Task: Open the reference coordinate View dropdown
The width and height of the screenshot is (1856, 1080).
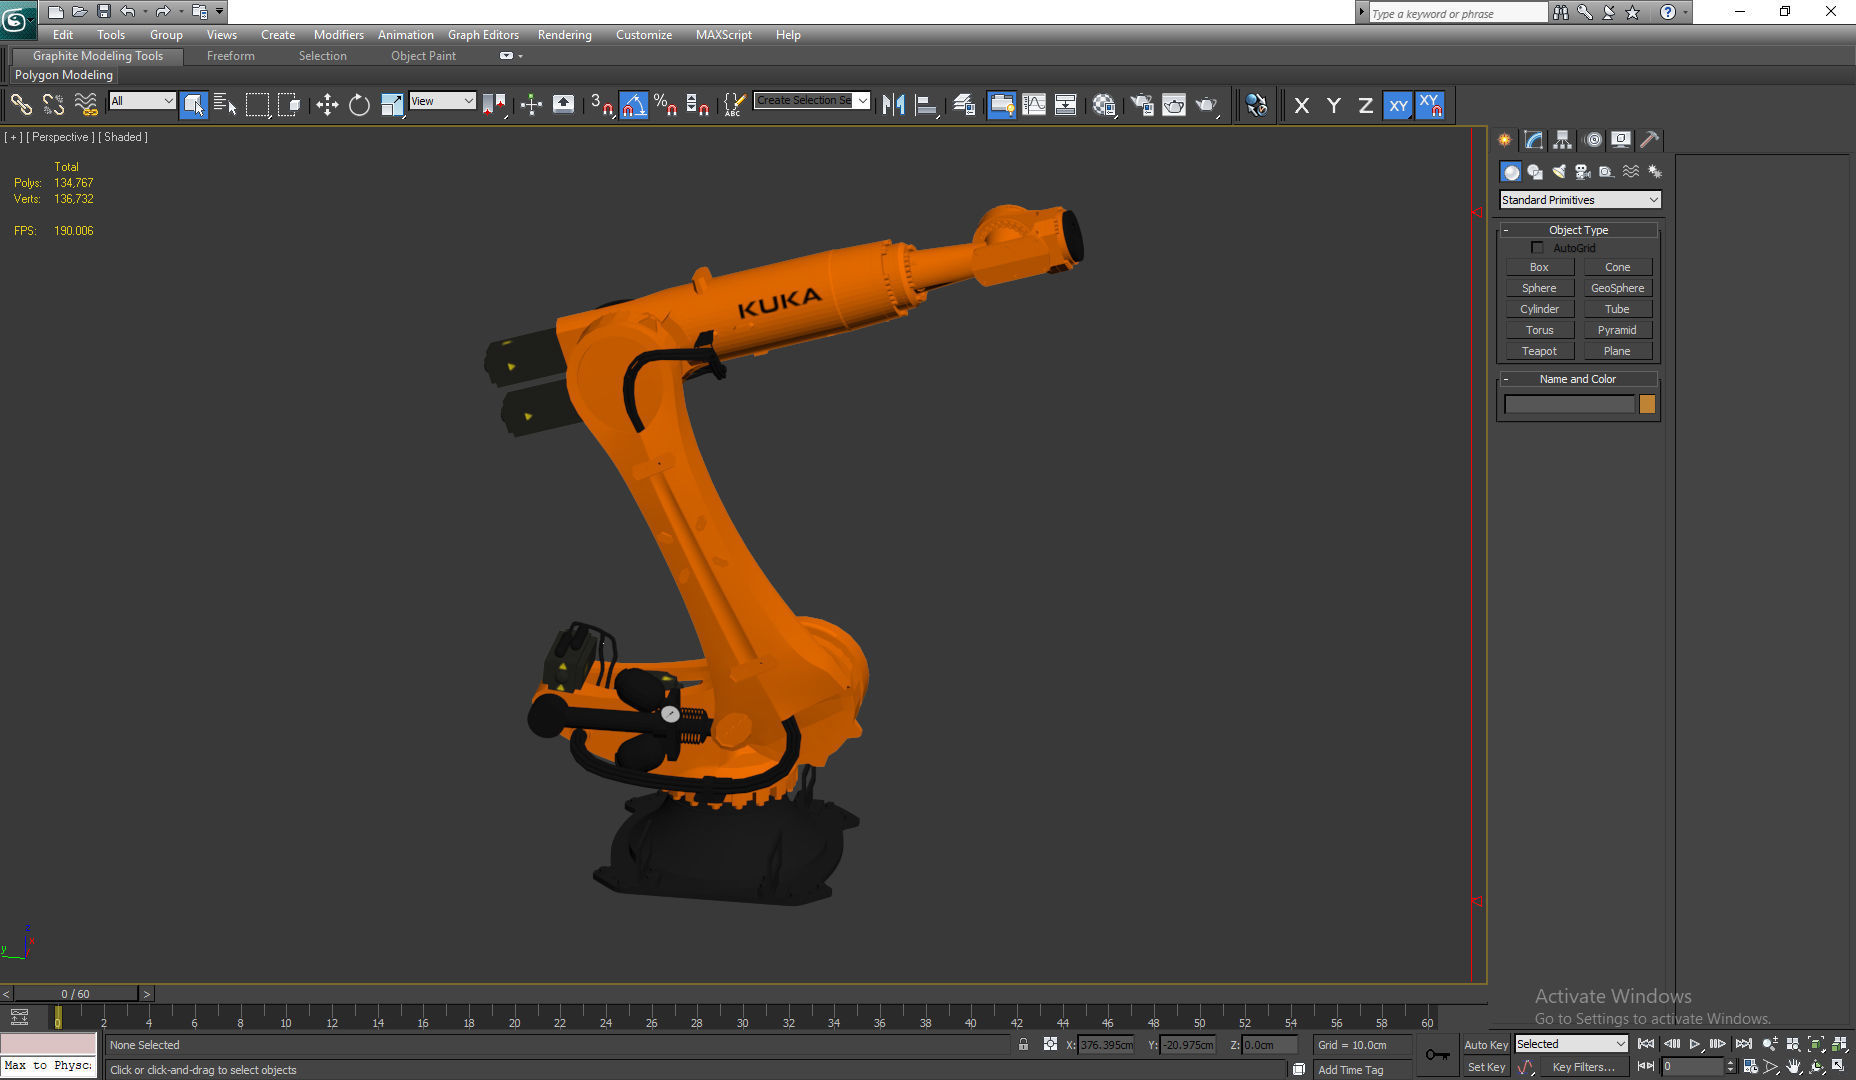Action: point(442,100)
